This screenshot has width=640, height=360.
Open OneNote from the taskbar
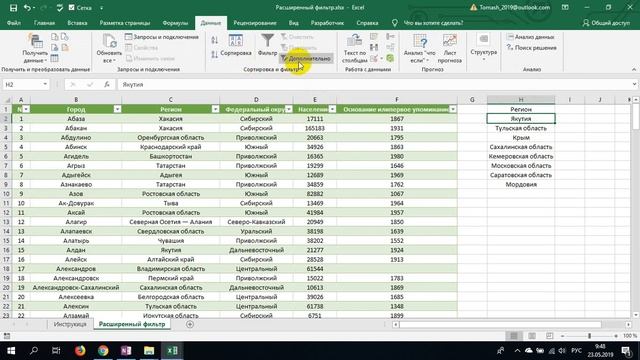126,351
